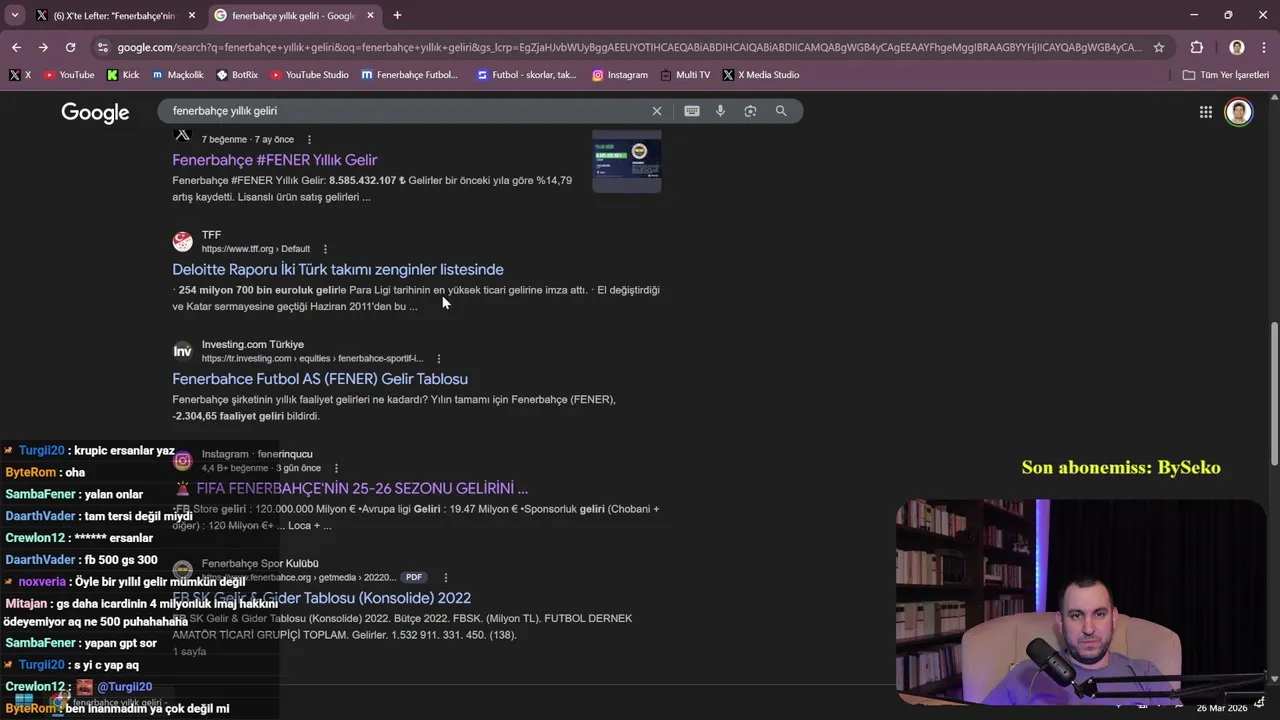1280x720 pixels.
Task: Open the Google account avatar
Action: pos(1239,112)
